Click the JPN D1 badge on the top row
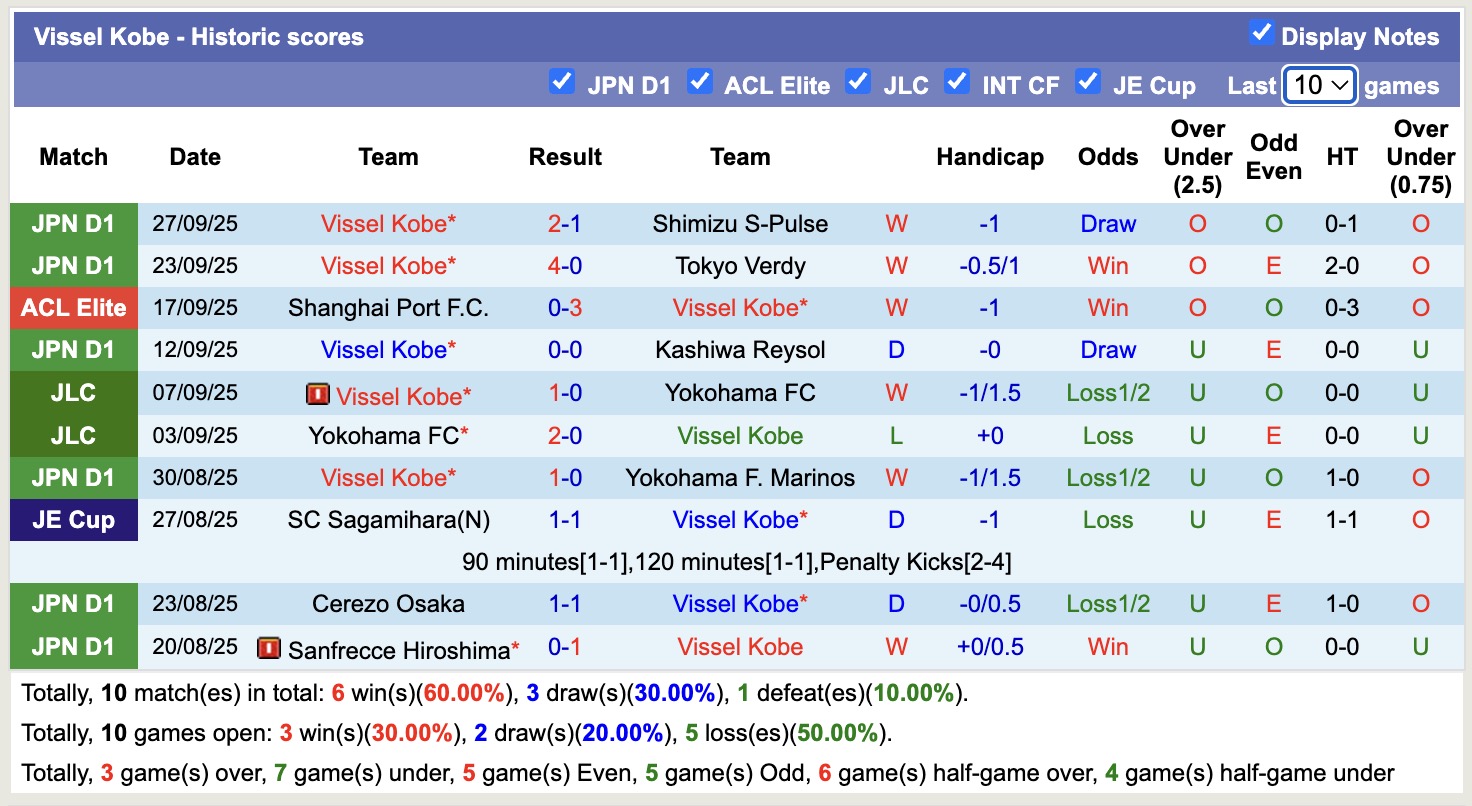Viewport: 1472px width, 806px height. tap(73, 224)
